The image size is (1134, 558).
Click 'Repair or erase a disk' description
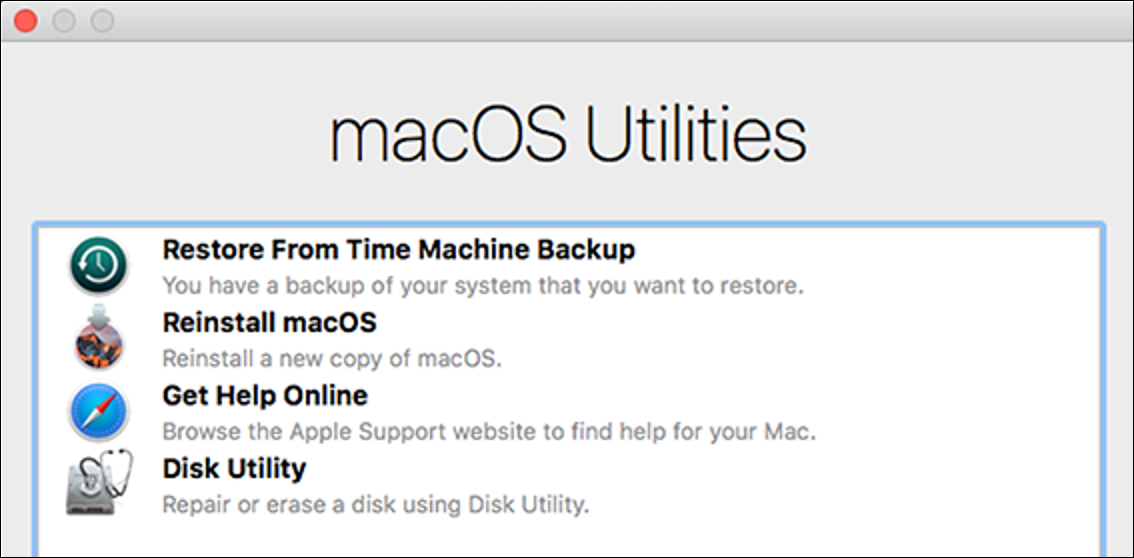[375, 505]
